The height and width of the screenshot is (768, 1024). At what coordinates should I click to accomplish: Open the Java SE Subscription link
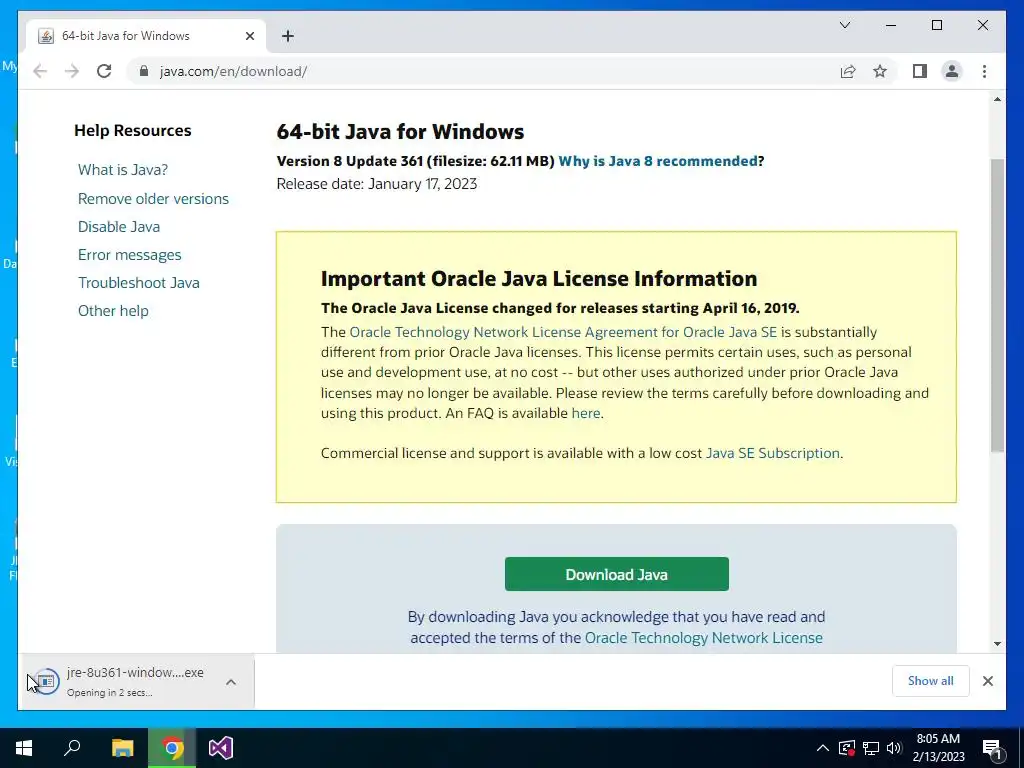[773, 453]
